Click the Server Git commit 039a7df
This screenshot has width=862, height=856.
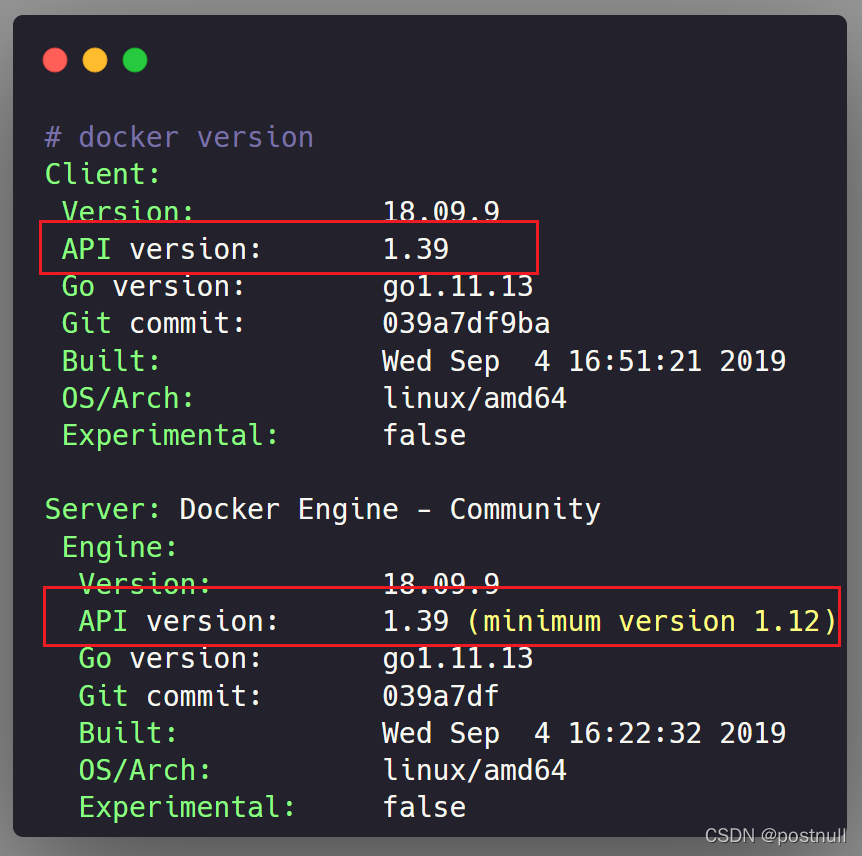(441, 695)
